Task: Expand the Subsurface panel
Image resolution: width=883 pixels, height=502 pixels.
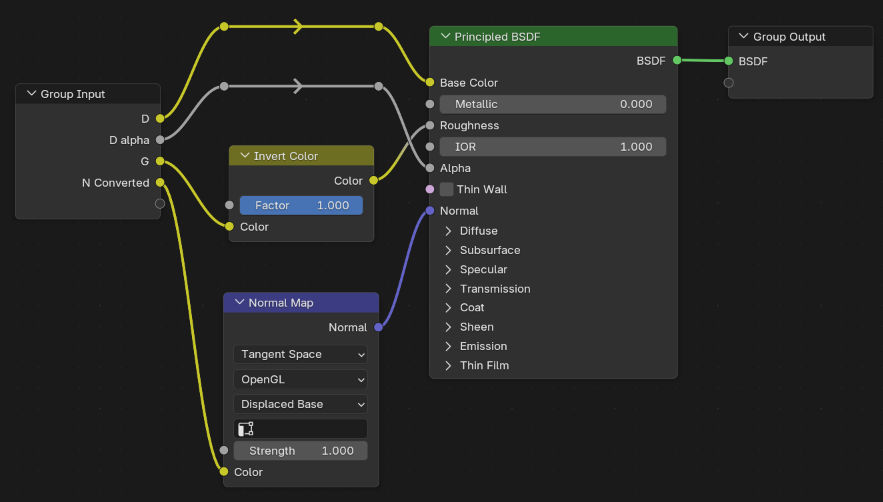Action: [448, 250]
